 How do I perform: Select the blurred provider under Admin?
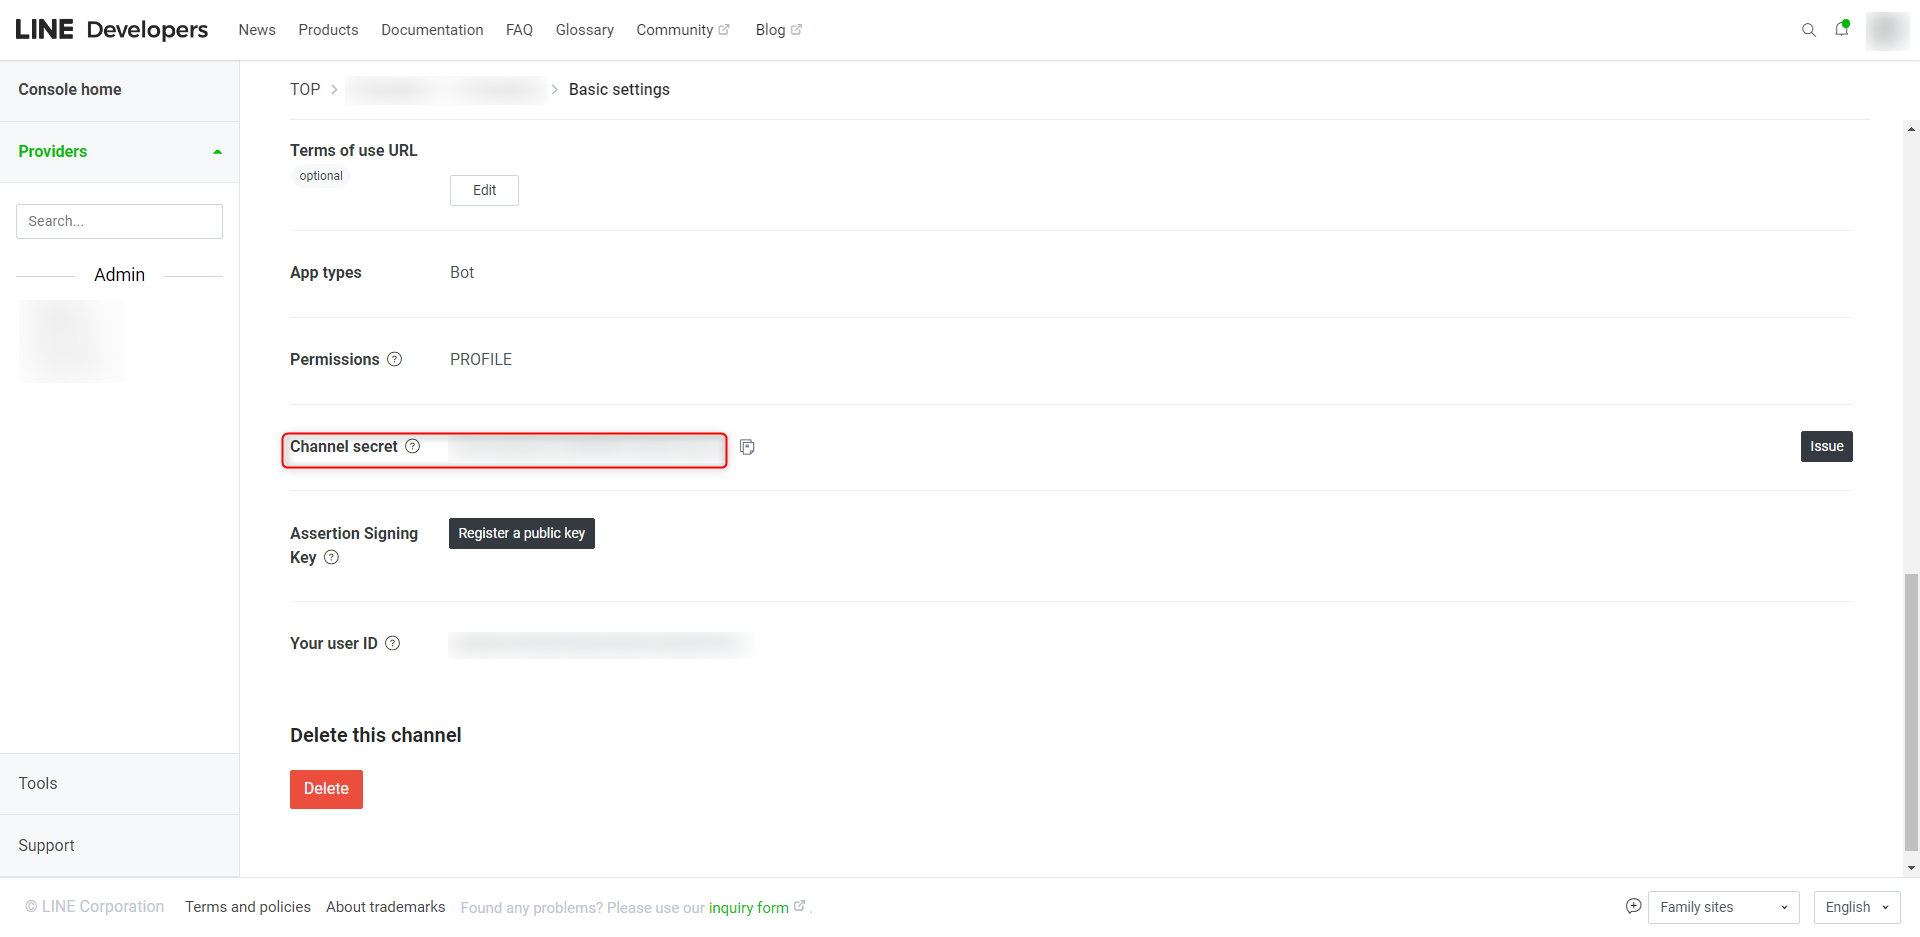point(72,341)
